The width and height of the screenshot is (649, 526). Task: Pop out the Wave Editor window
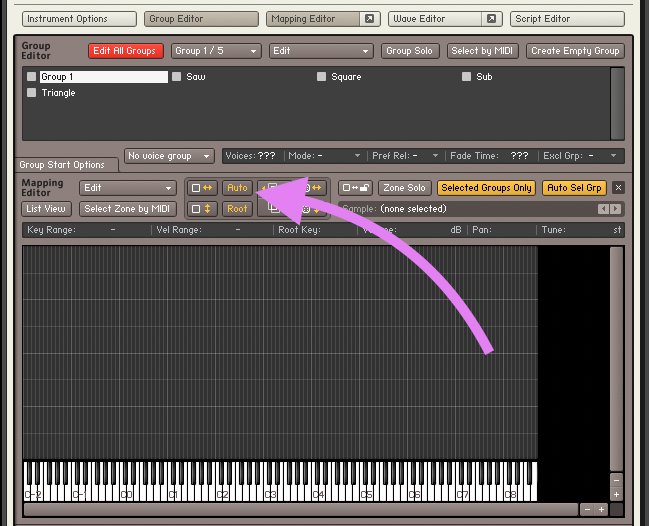(491, 19)
